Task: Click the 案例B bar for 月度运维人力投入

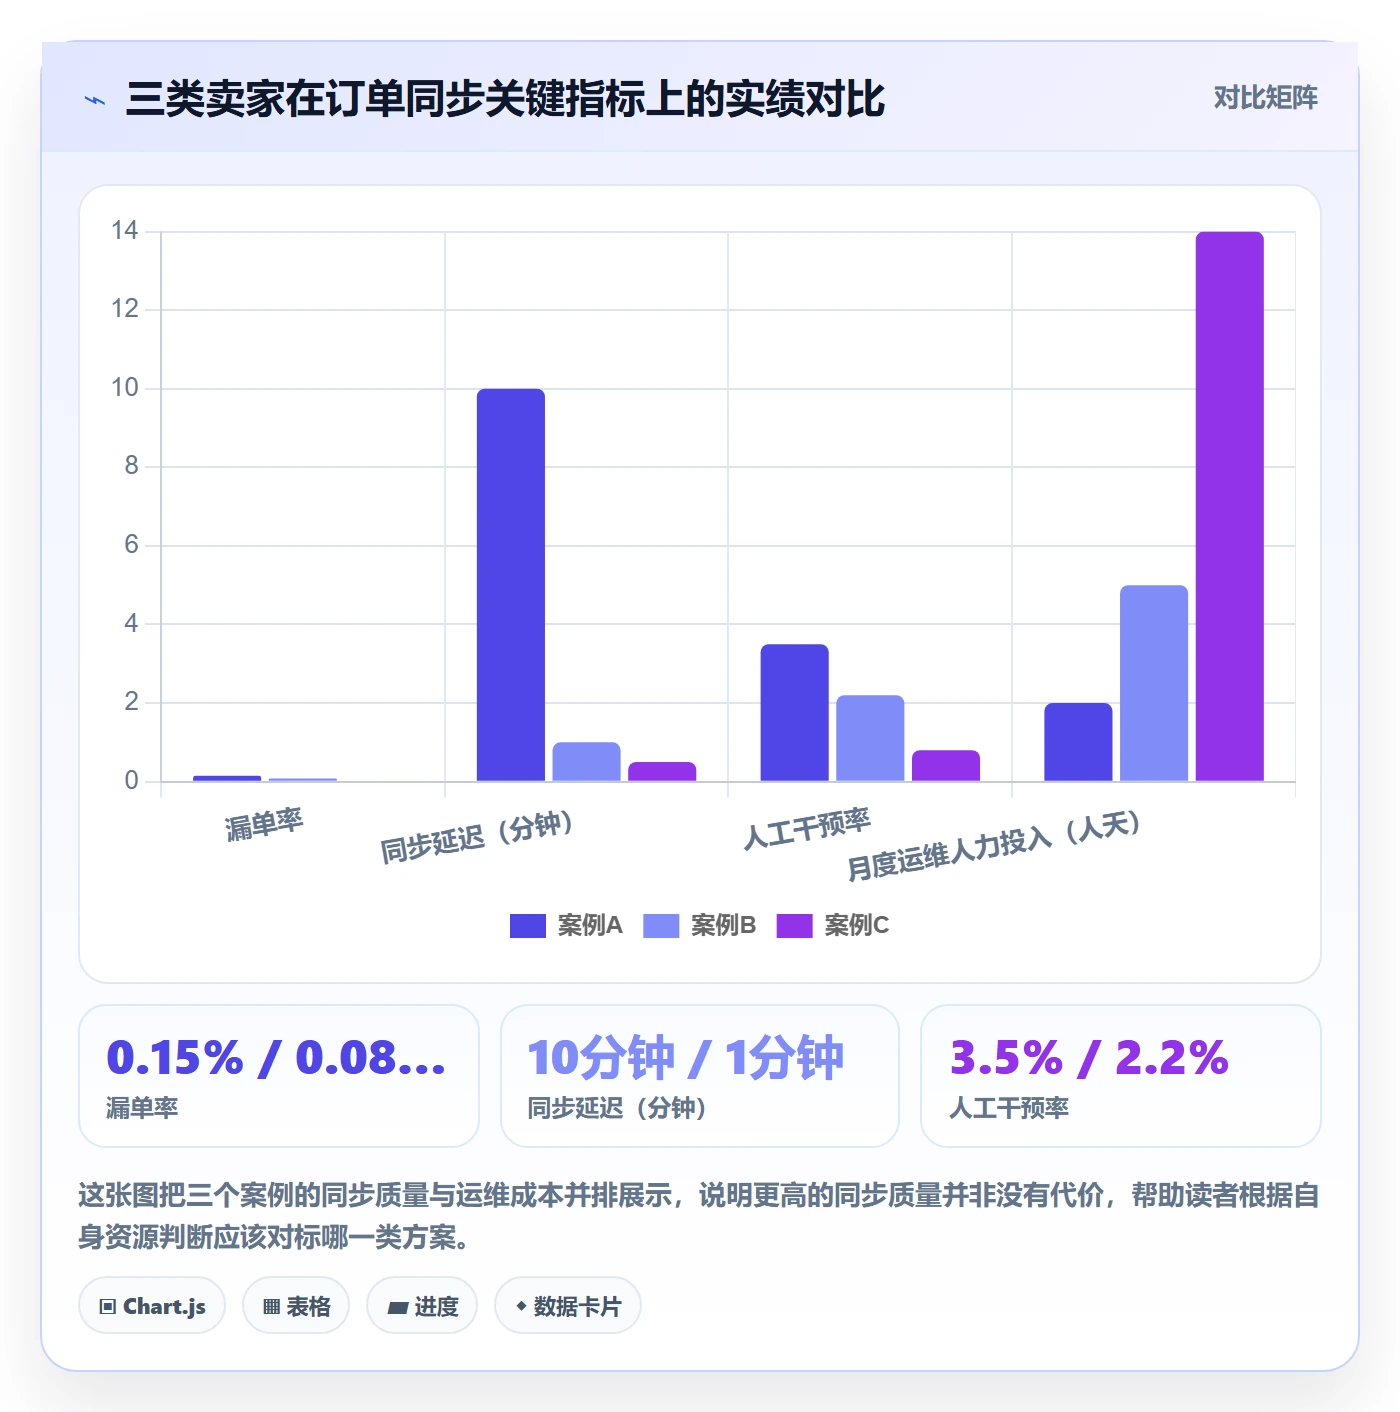Action: coord(1154,683)
